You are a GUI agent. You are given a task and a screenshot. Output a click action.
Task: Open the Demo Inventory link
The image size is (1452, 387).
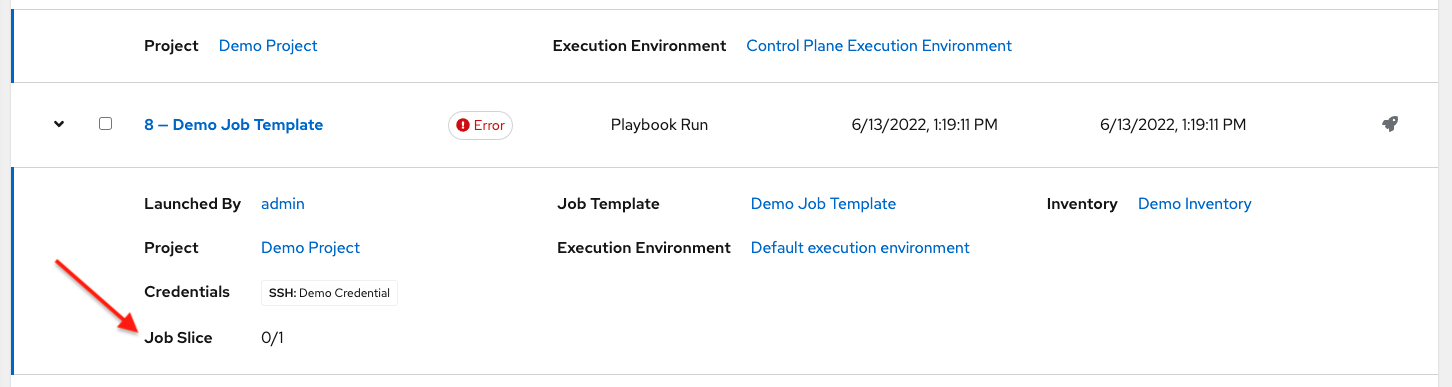tap(1194, 203)
